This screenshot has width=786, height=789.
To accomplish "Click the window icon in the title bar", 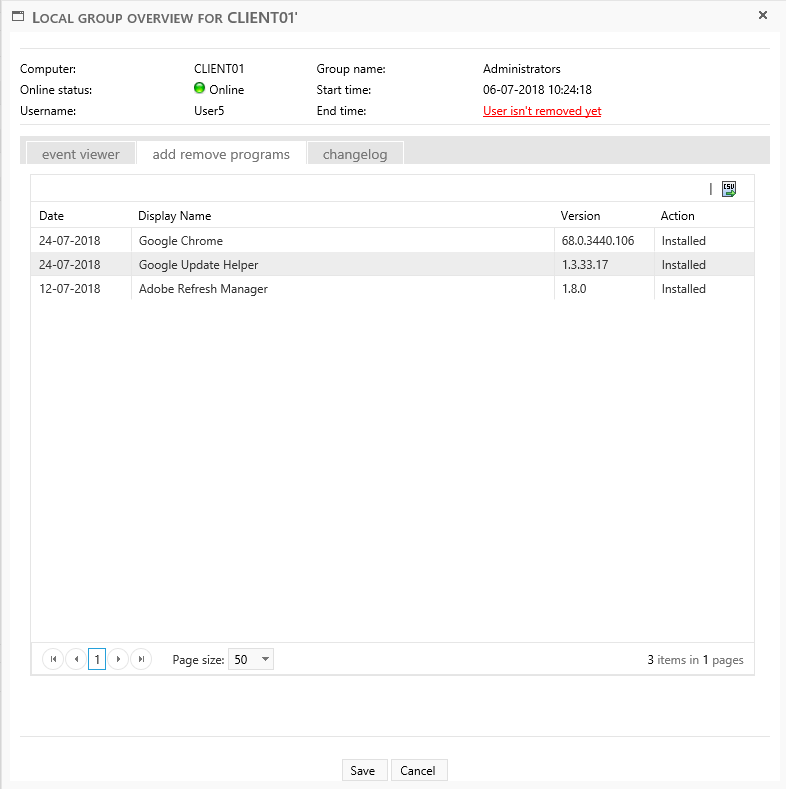I will pyautogui.click(x=18, y=17).
